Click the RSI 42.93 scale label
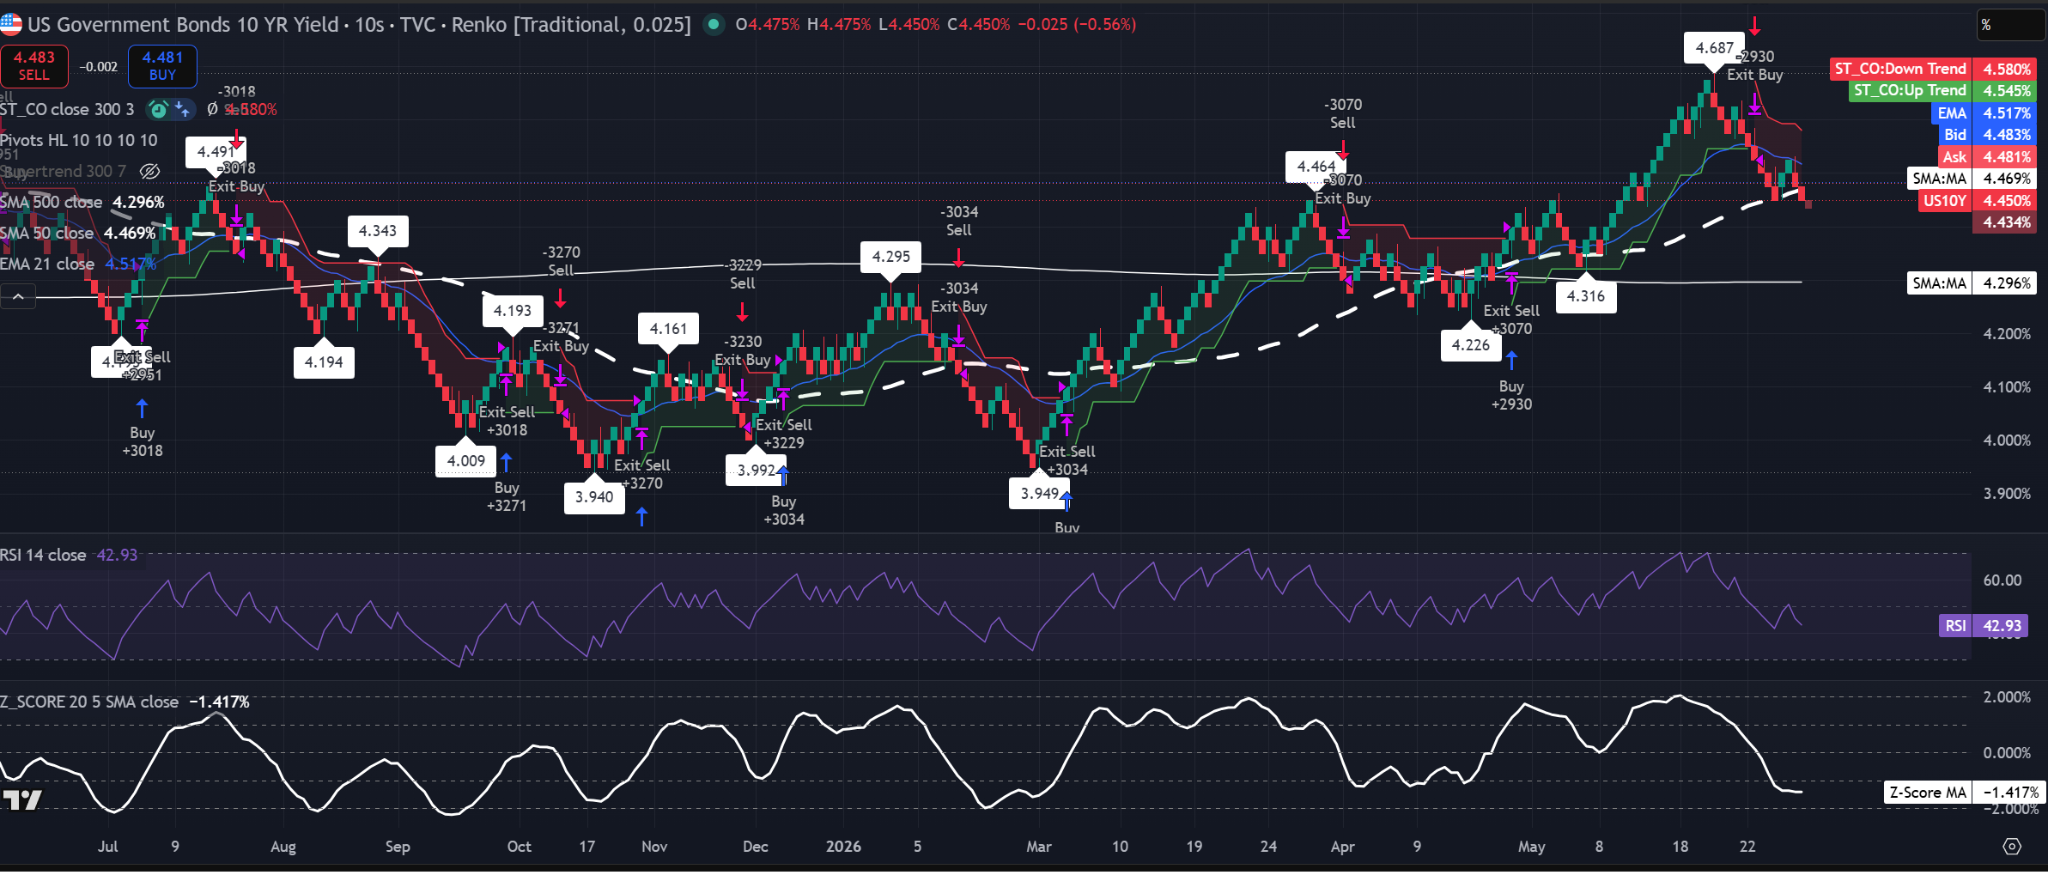The image size is (2048, 872). pos(1983,626)
